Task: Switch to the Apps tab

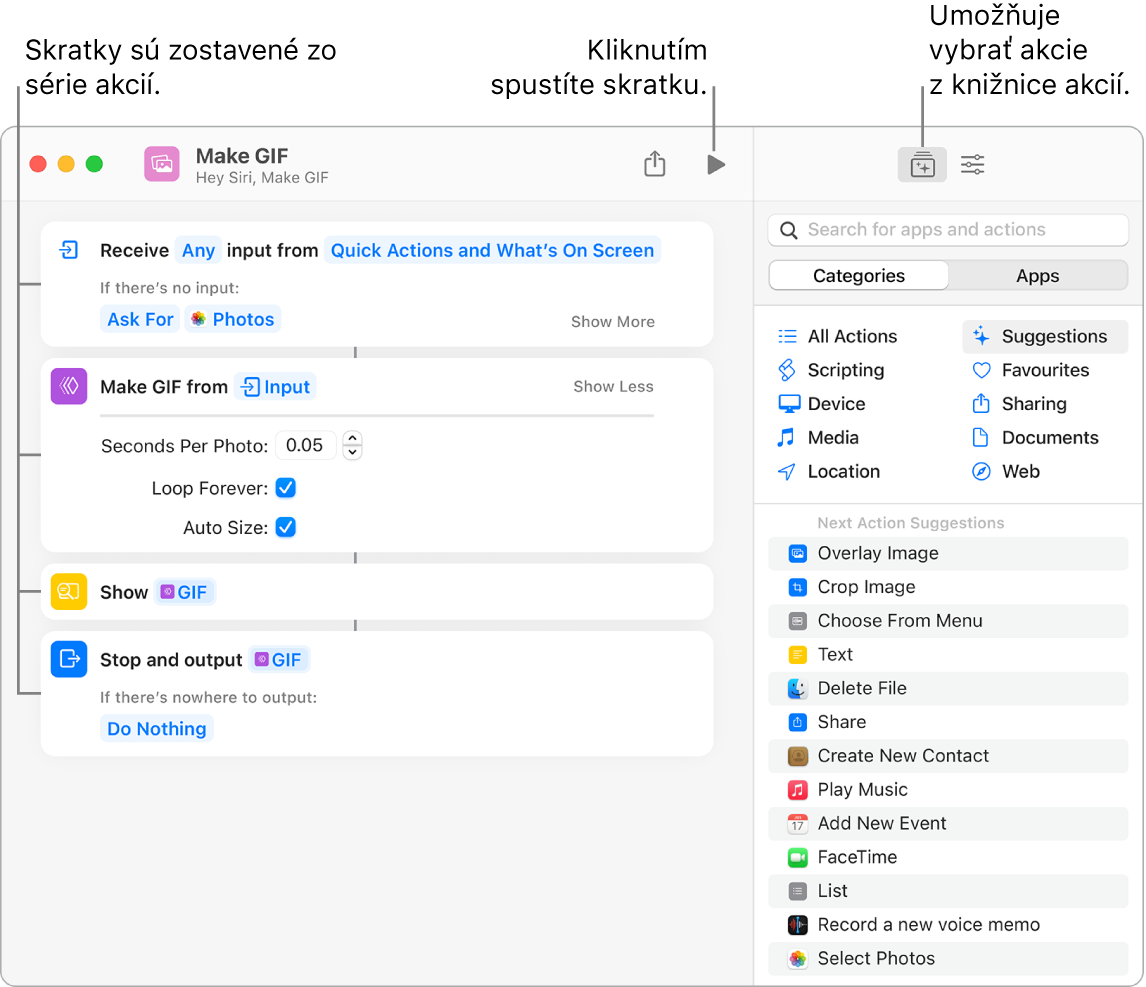Action: coord(1037,276)
